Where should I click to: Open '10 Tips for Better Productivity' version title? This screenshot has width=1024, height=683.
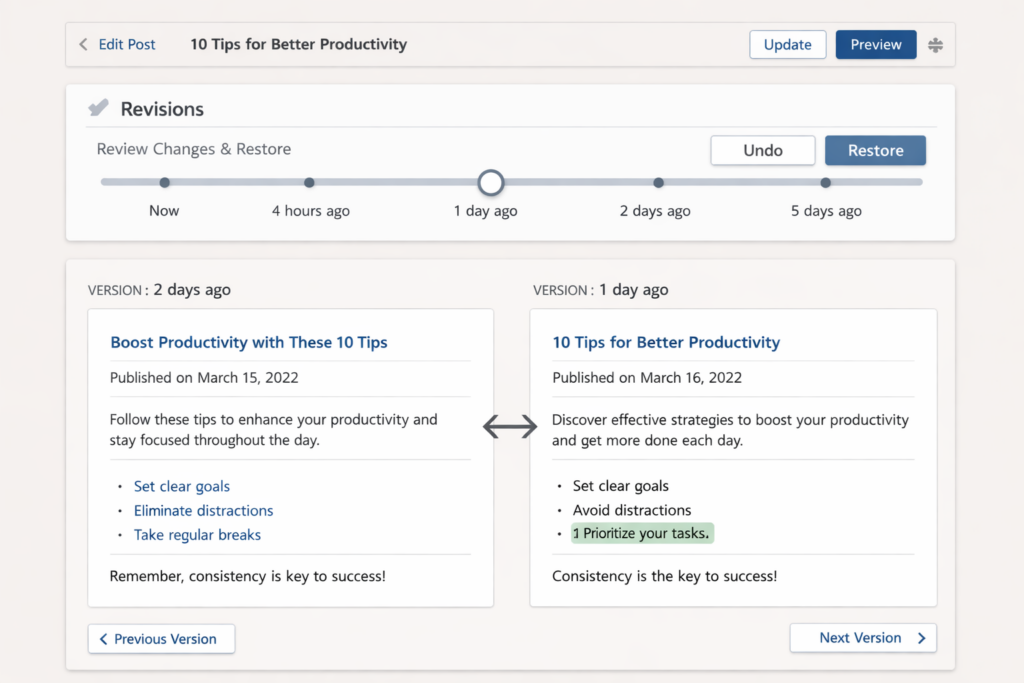click(x=666, y=342)
